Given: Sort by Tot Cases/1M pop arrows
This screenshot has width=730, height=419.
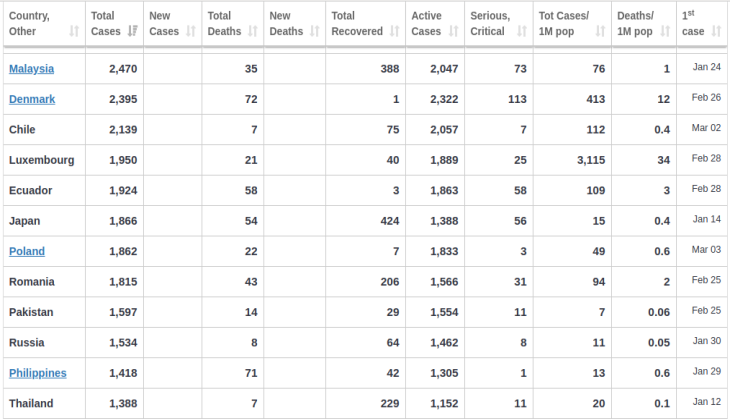Looking at the screenshot, I should (x=601, y=31).
